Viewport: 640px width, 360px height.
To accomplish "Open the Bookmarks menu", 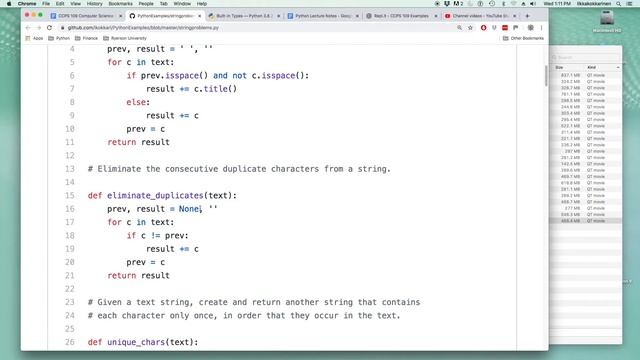I will [120, 4].
